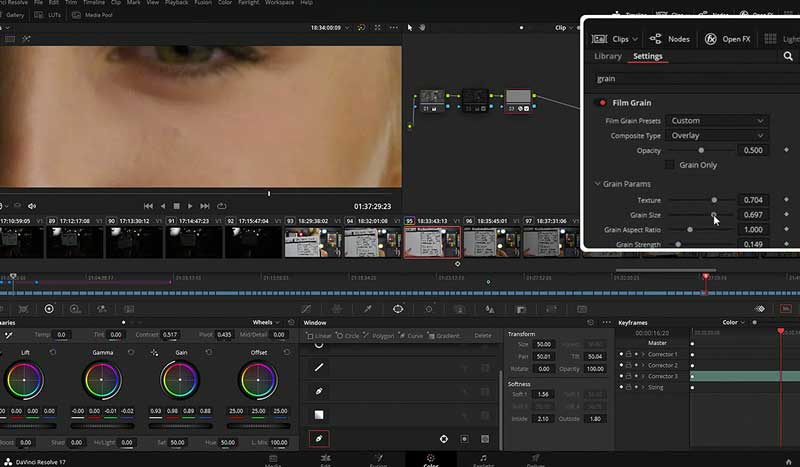Image resolution: width=800 pixels, height=467 pixels.
Task: Open the Media Pool panel
Action: tap(92, 15)
